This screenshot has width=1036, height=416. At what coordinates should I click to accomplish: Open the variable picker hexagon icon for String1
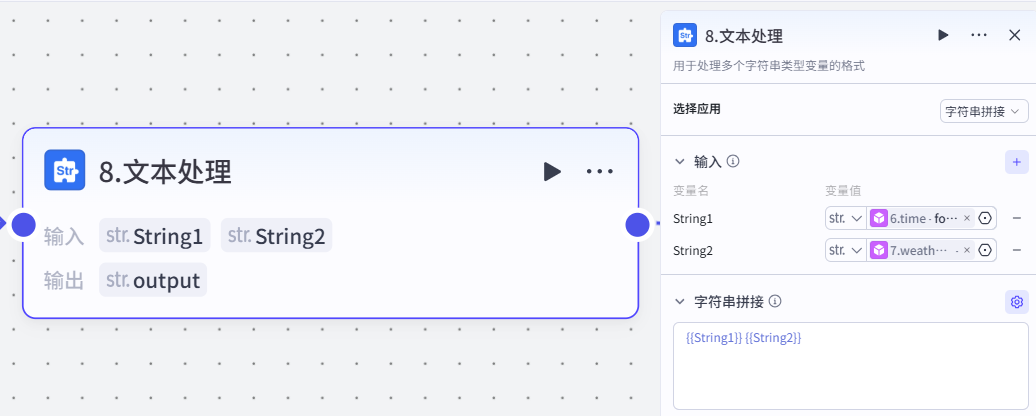985,218
